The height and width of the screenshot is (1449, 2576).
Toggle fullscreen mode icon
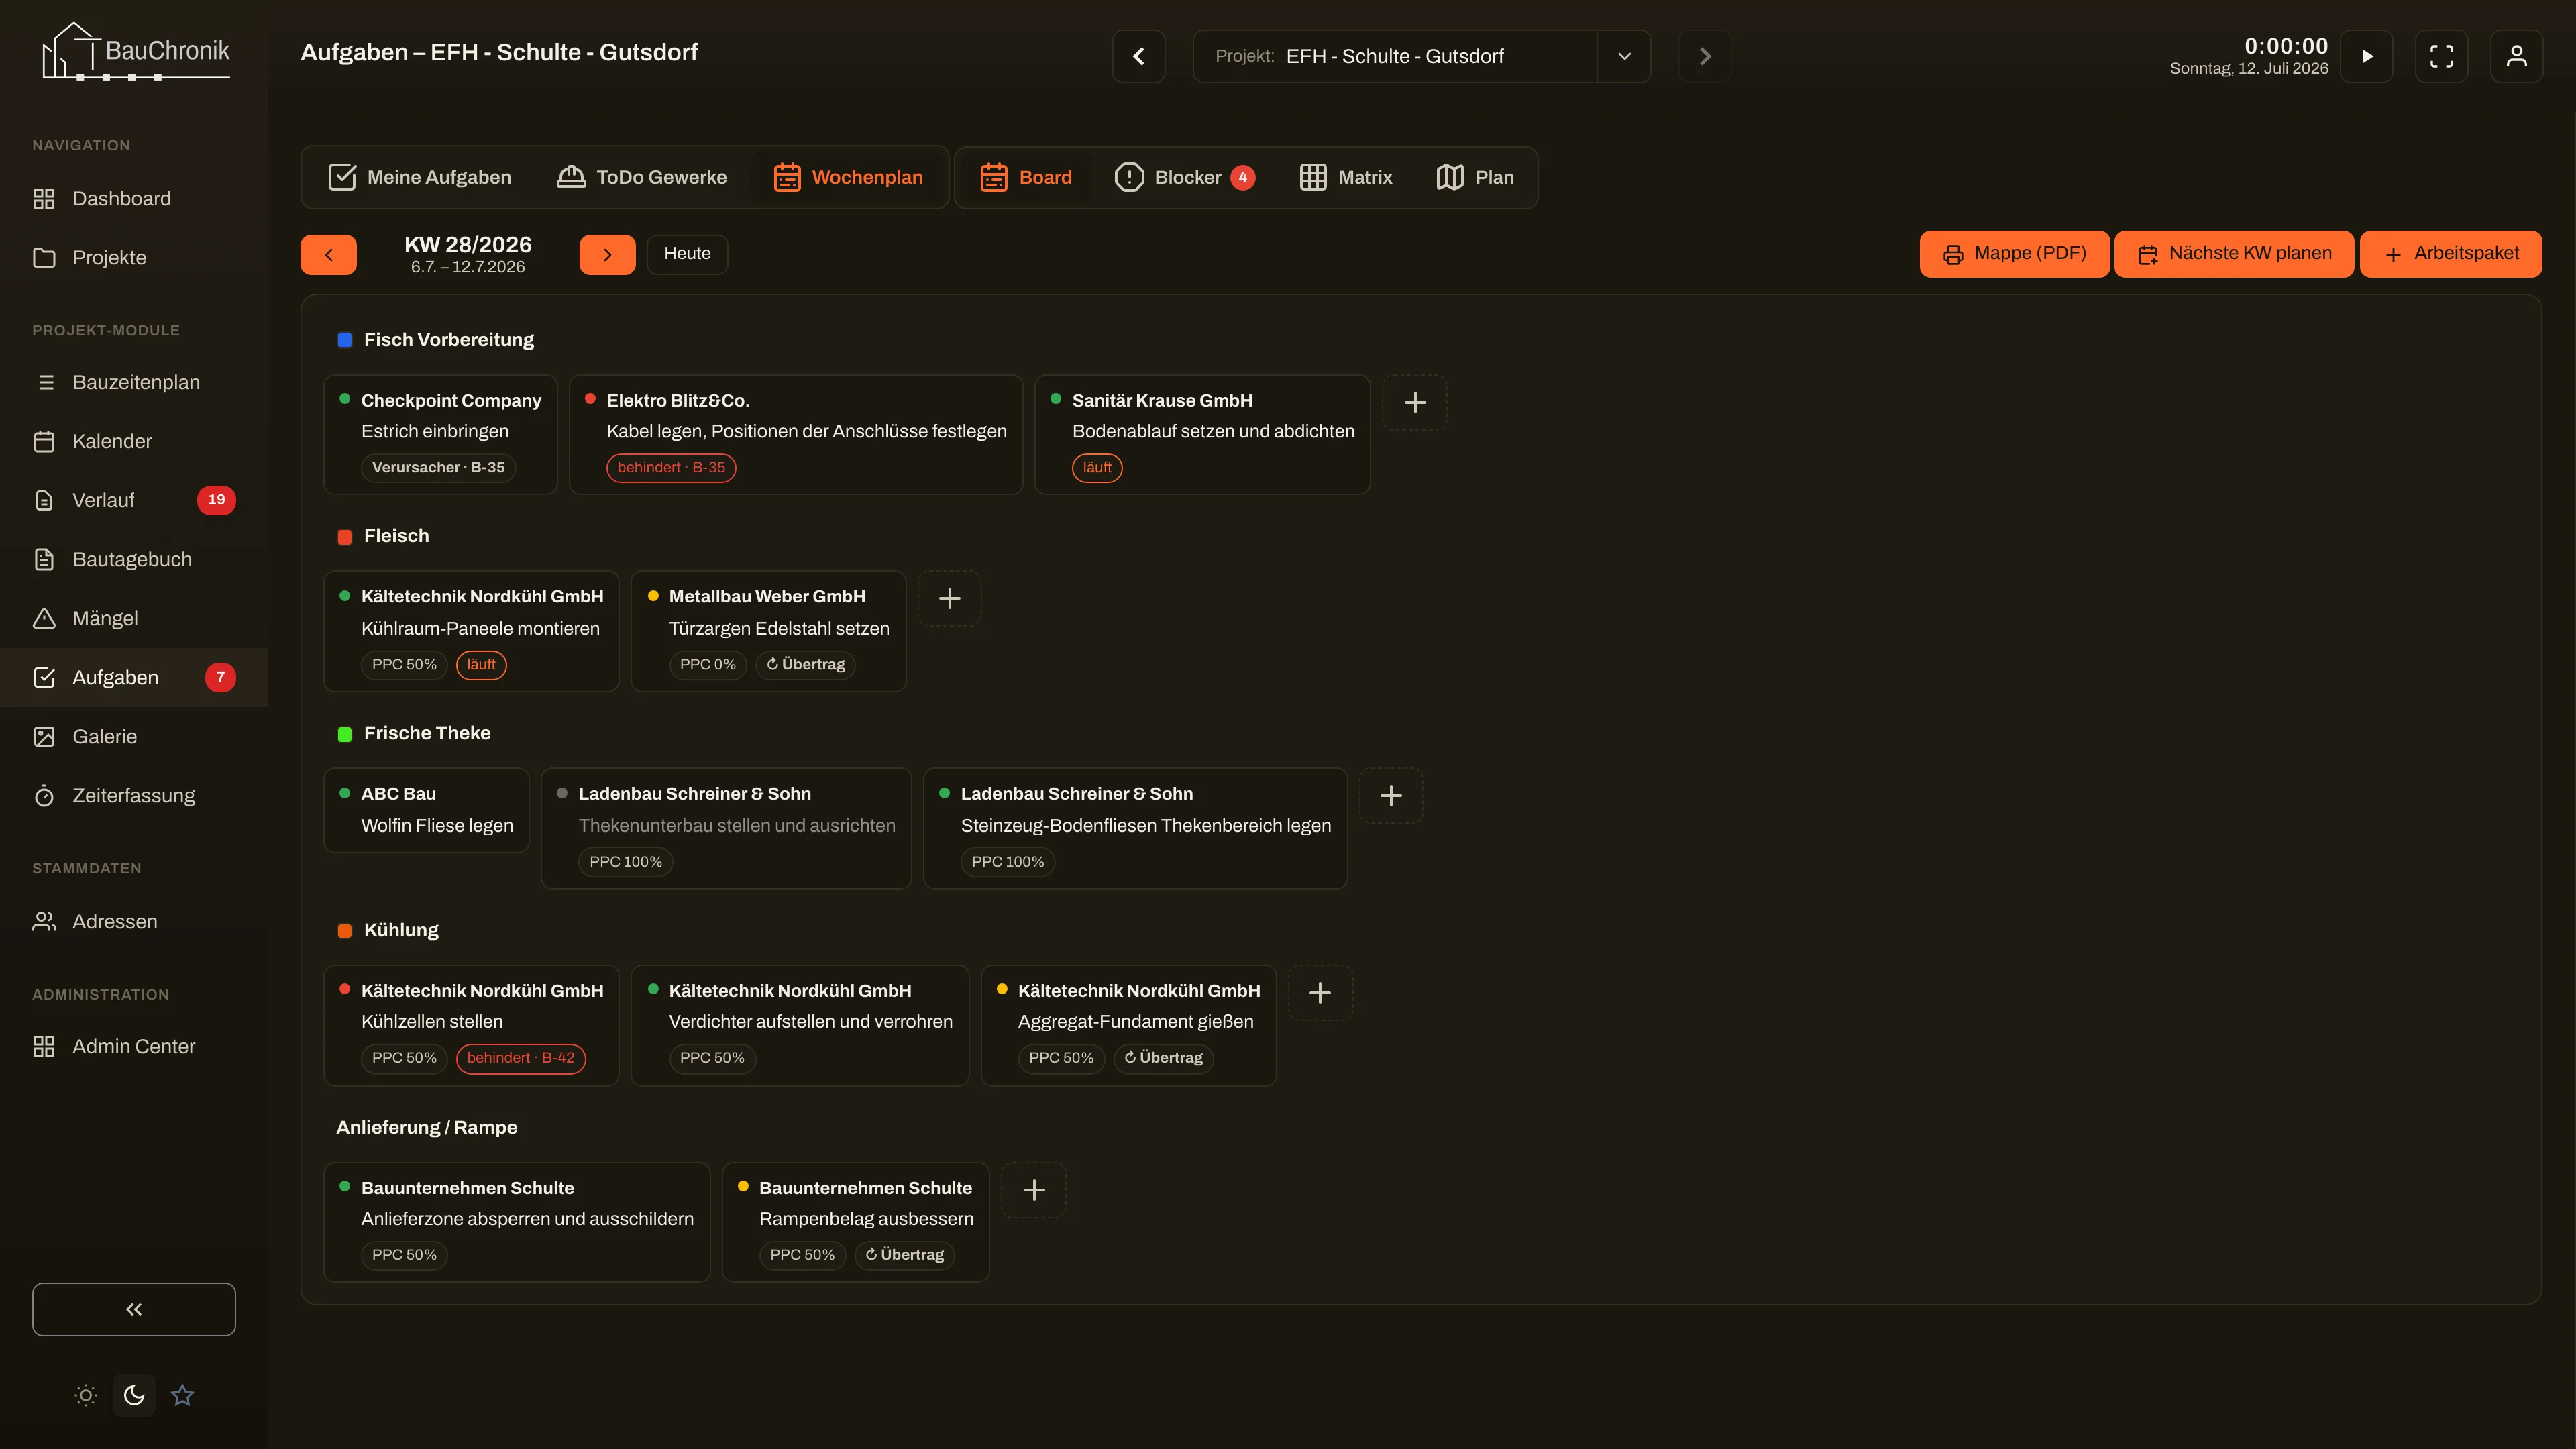tap(2441, 56)
